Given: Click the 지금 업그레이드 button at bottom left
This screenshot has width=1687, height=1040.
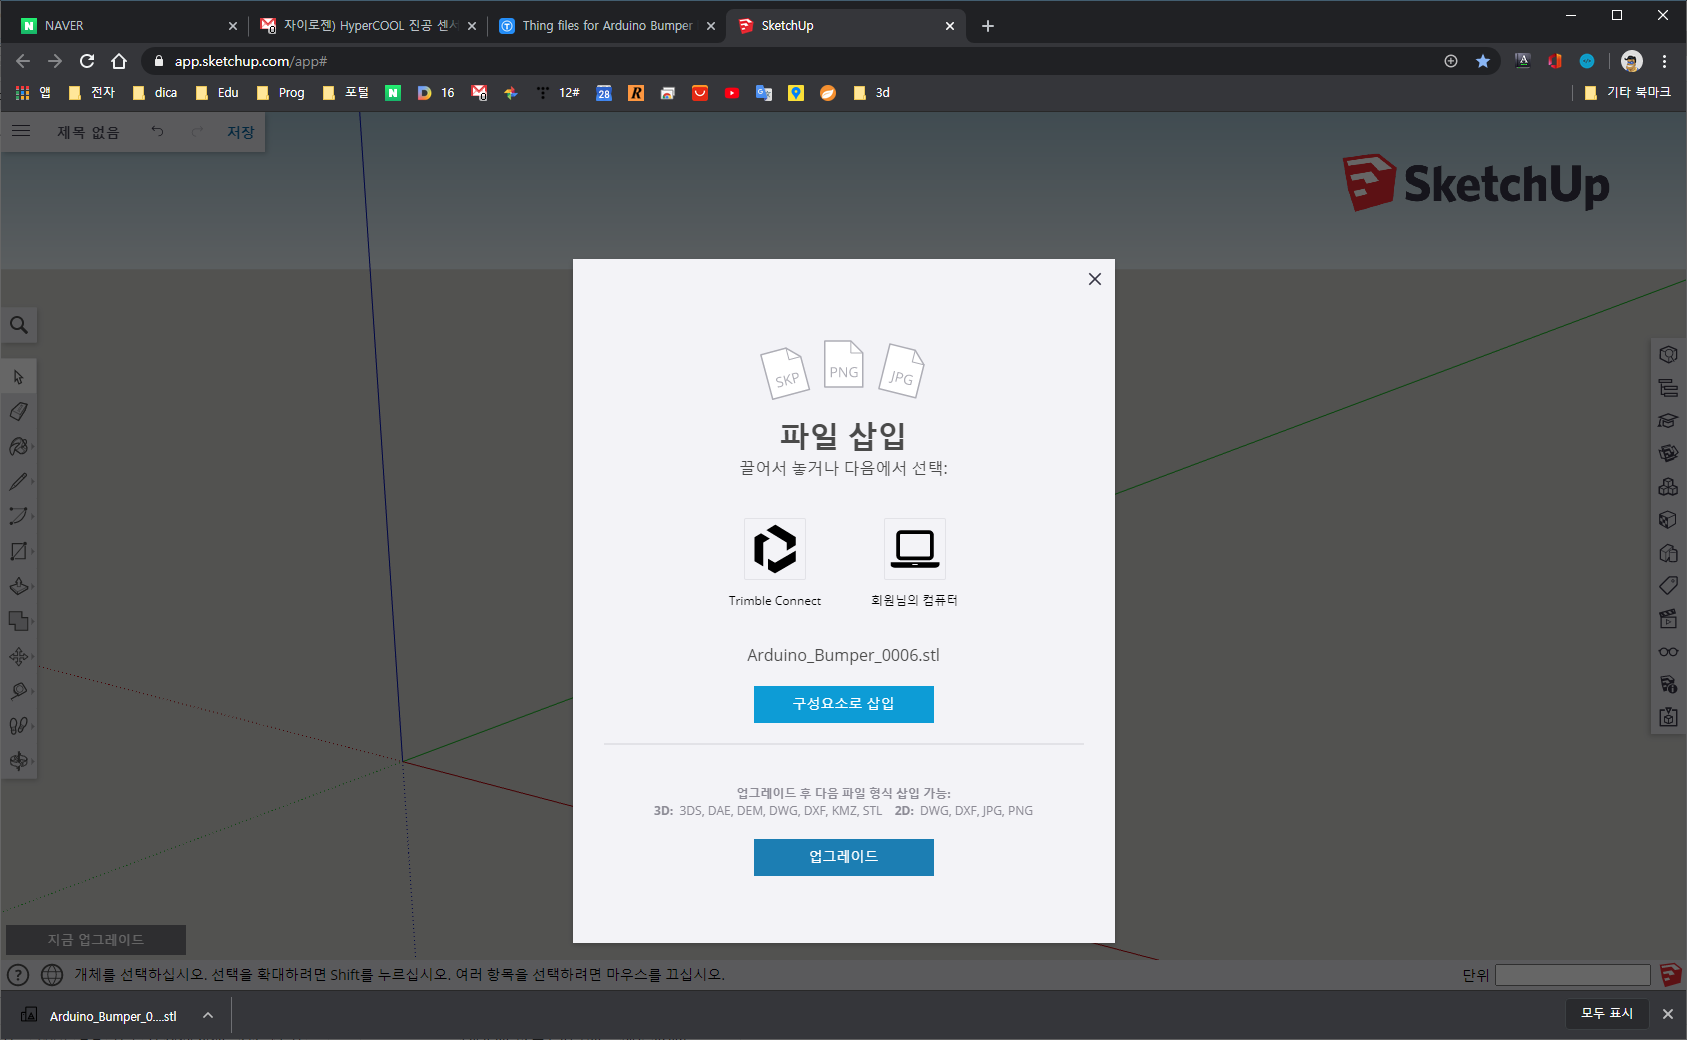Looking at the screenshot, I should point(96,940).
